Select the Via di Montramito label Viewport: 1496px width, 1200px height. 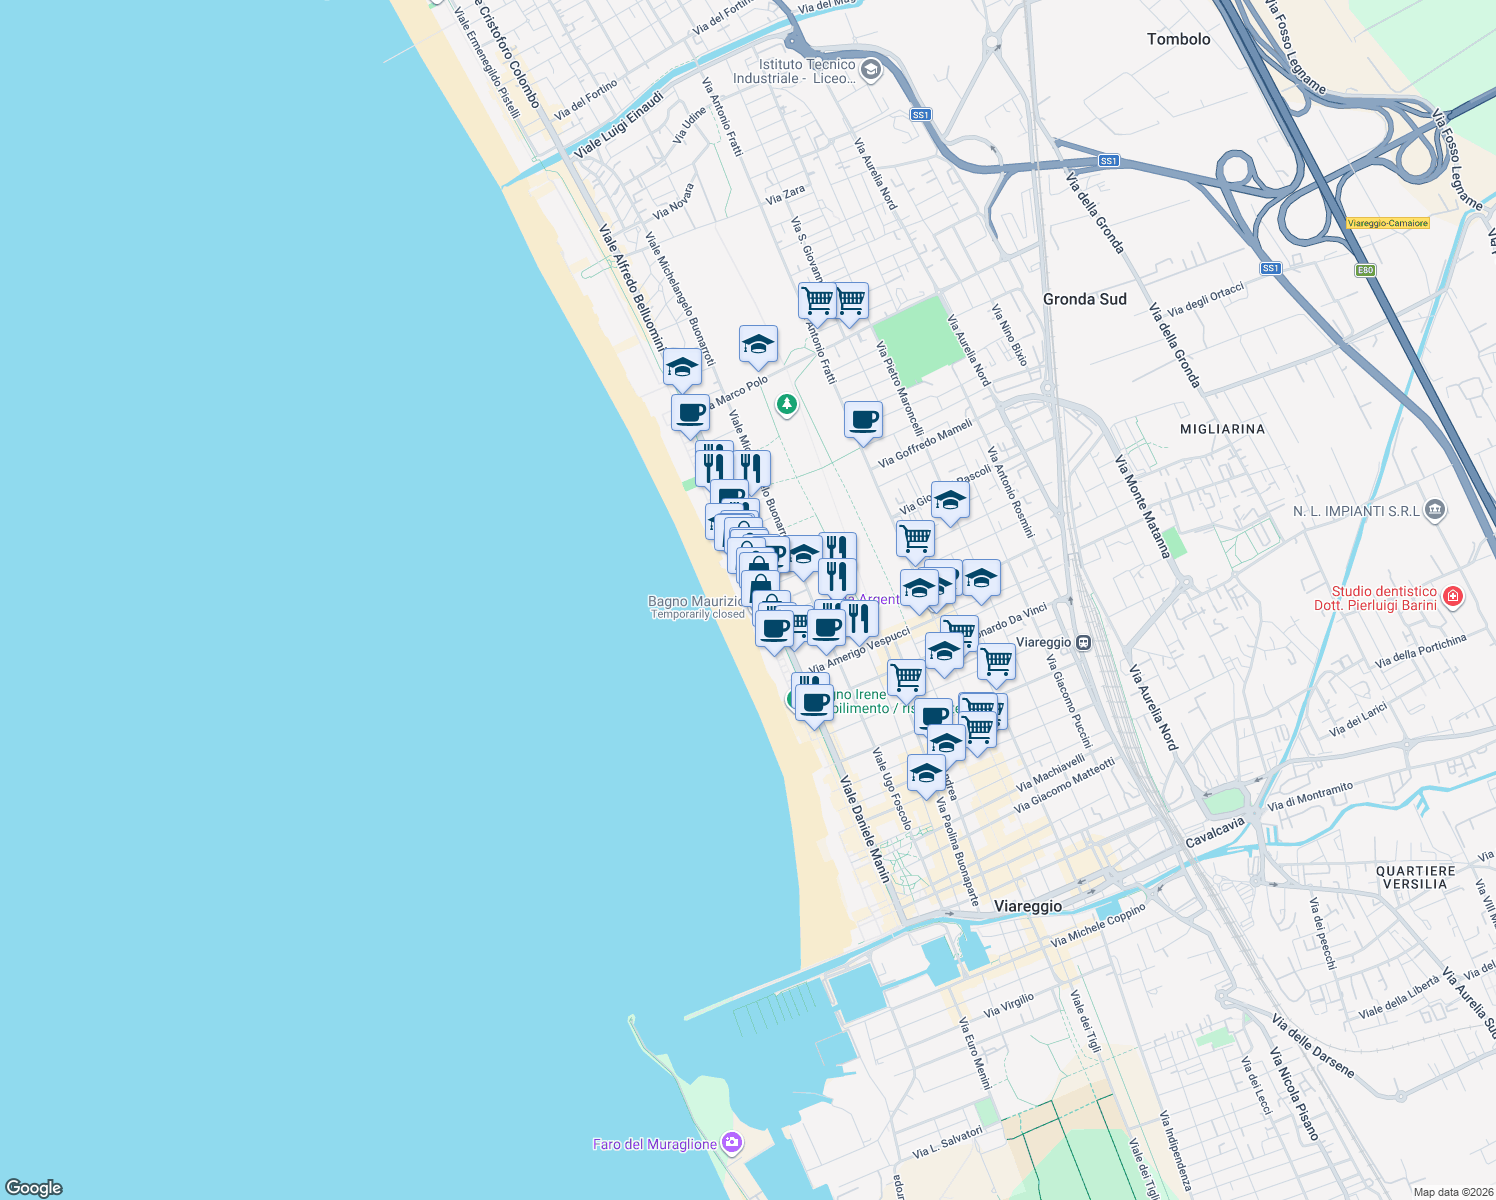[1310, 796]
